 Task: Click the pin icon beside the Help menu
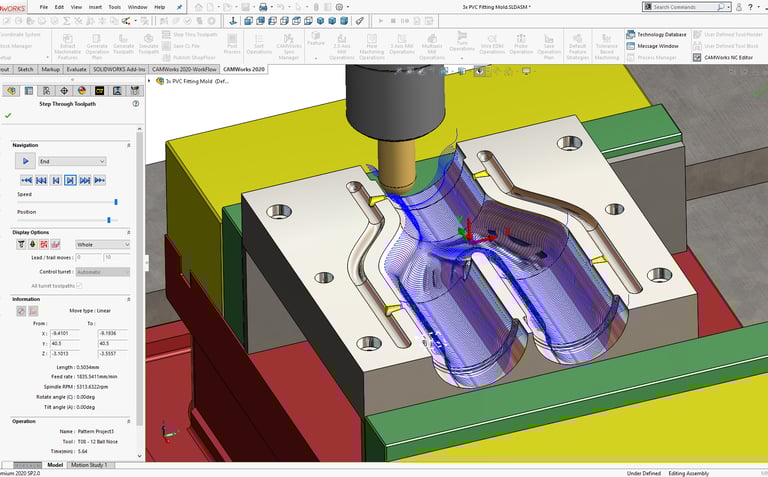point(179,7)
